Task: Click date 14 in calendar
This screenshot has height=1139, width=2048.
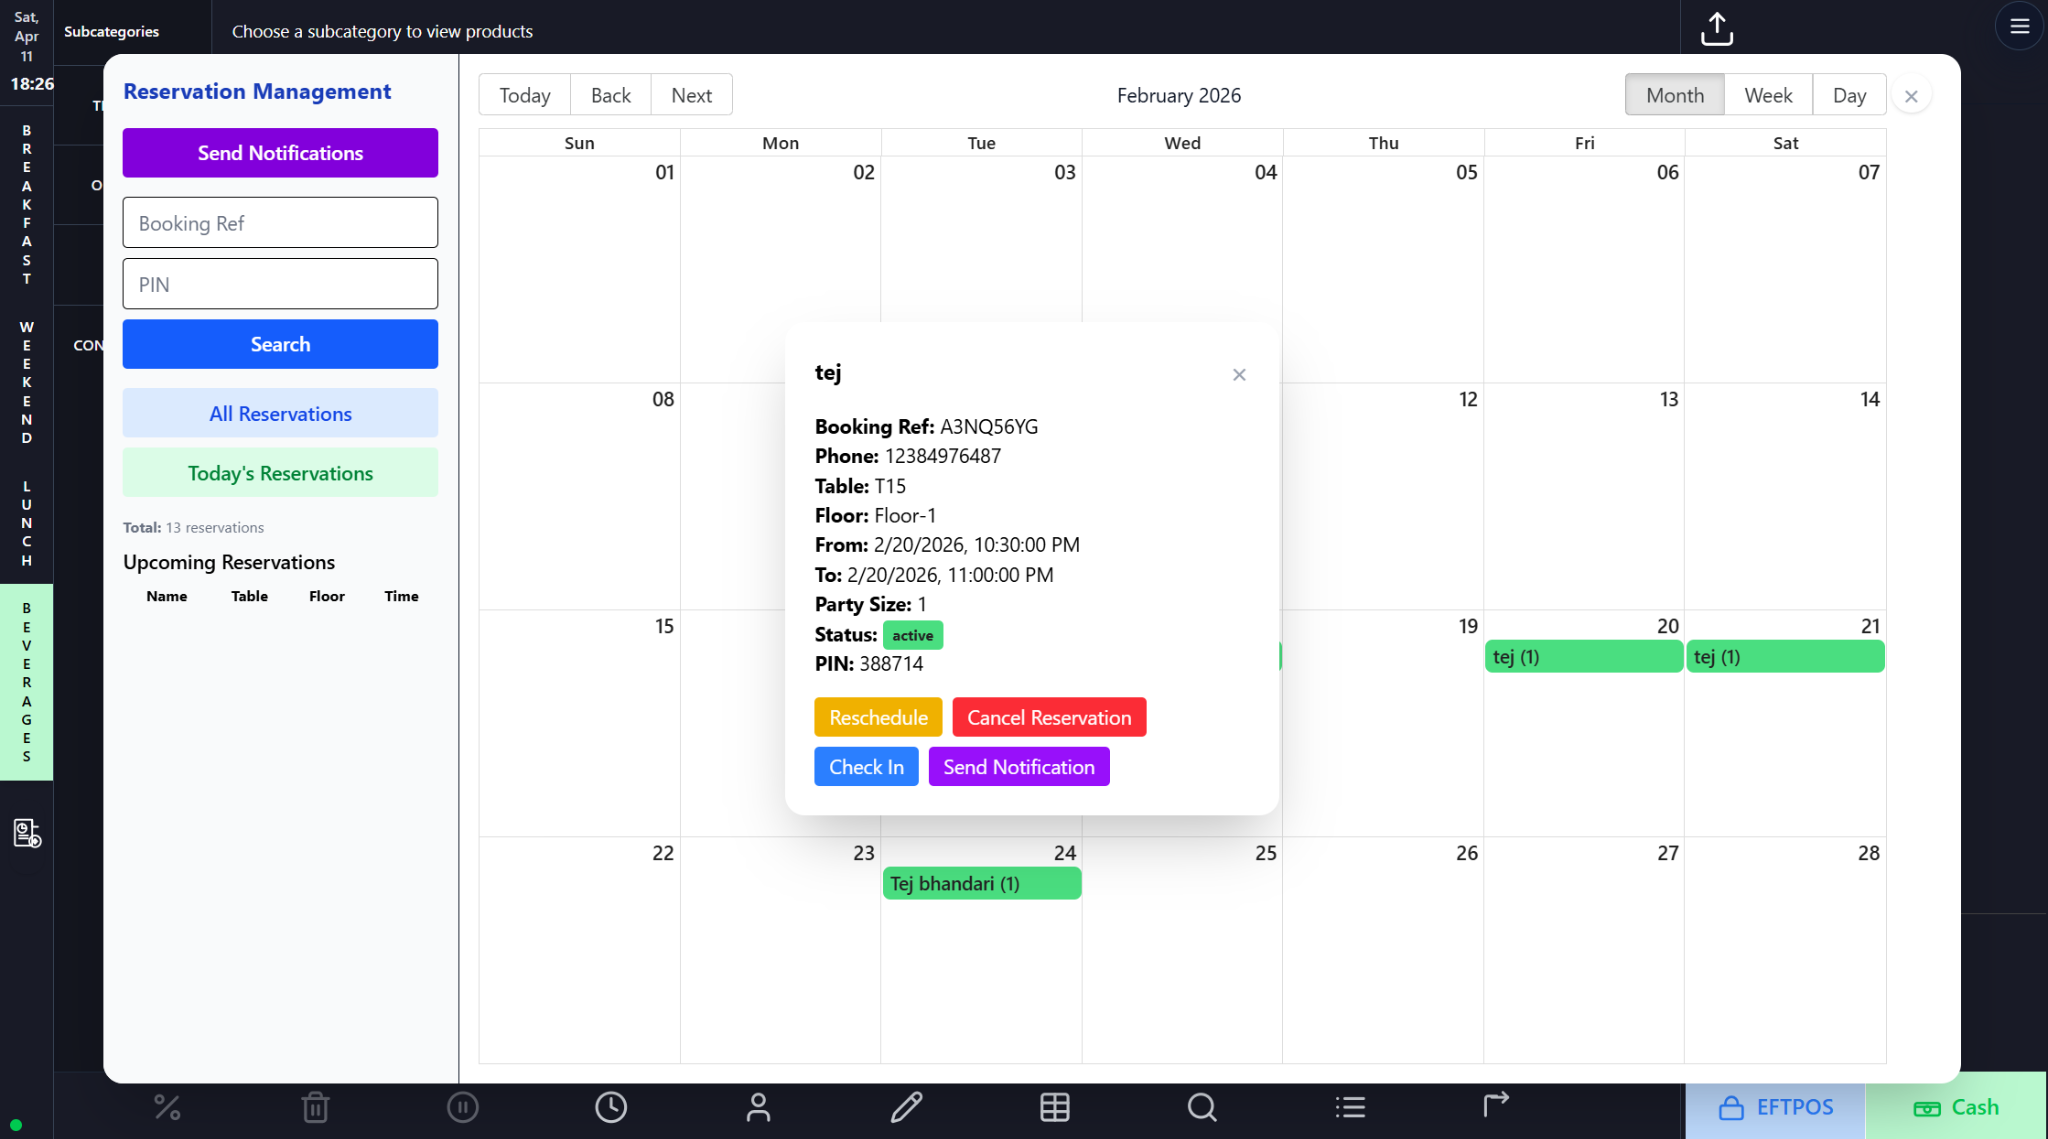Action: (x=1869, y=399)
